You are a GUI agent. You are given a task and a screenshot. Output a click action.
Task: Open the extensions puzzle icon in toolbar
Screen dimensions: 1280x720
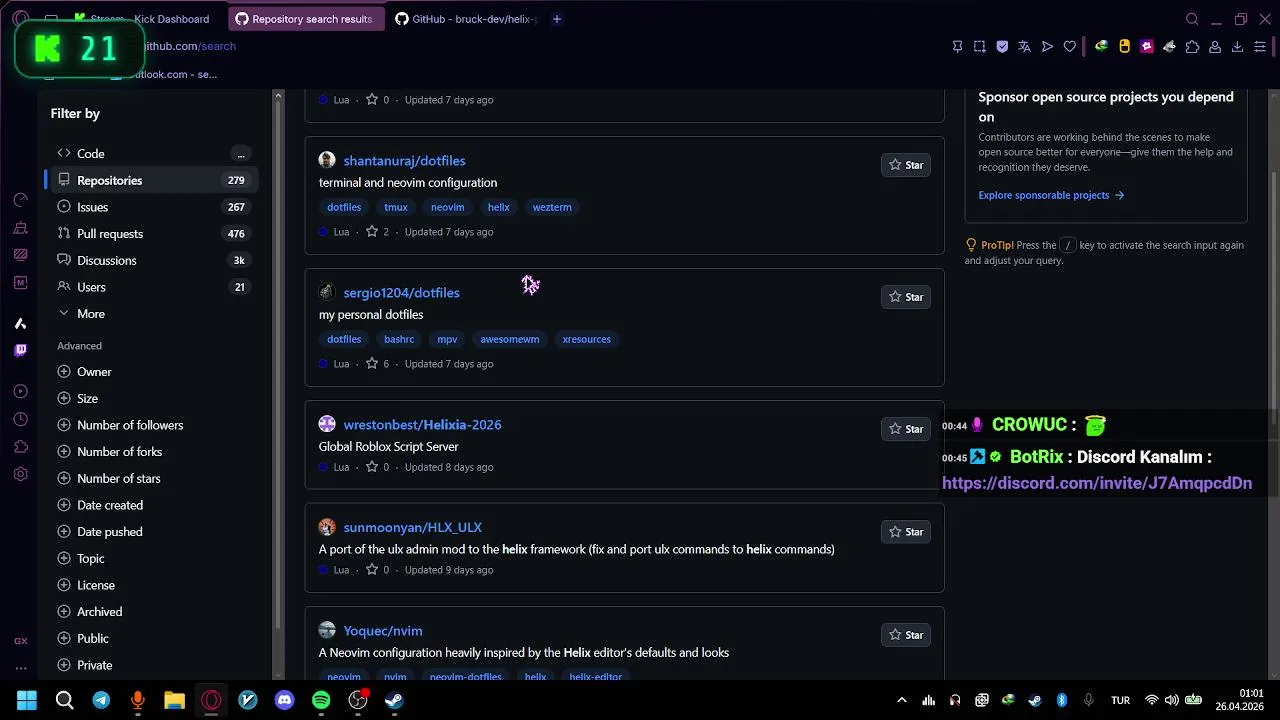click(1192, 46)
